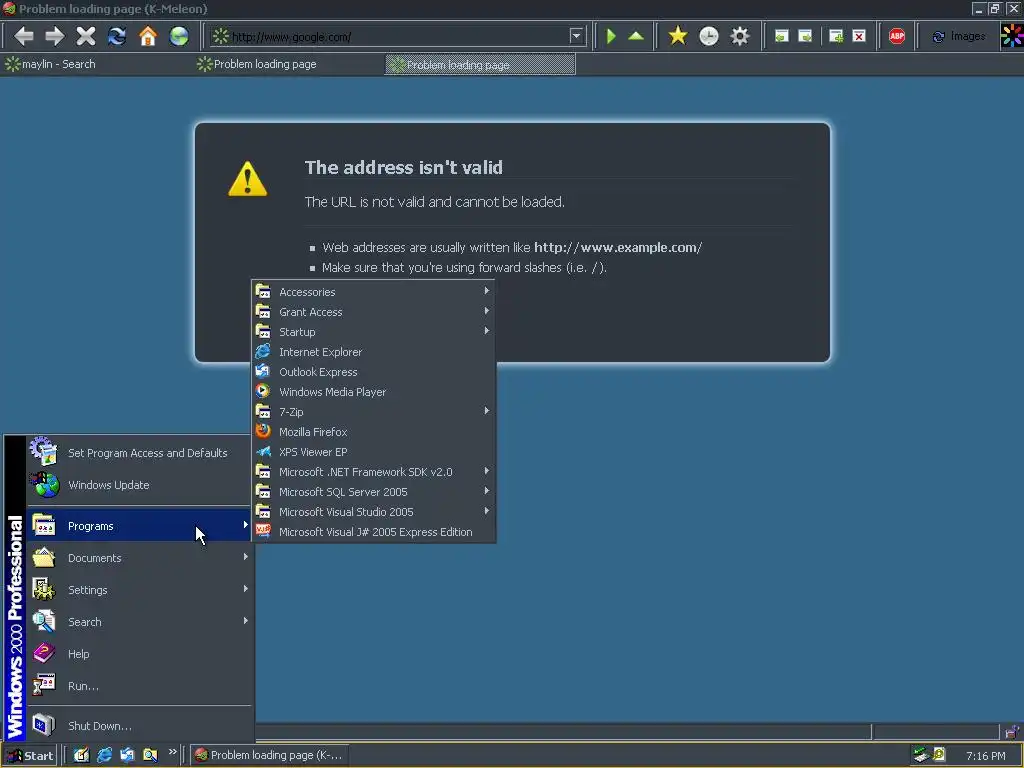
Task: Open Run... from the Start menu
Action: (x=139, y=686)
